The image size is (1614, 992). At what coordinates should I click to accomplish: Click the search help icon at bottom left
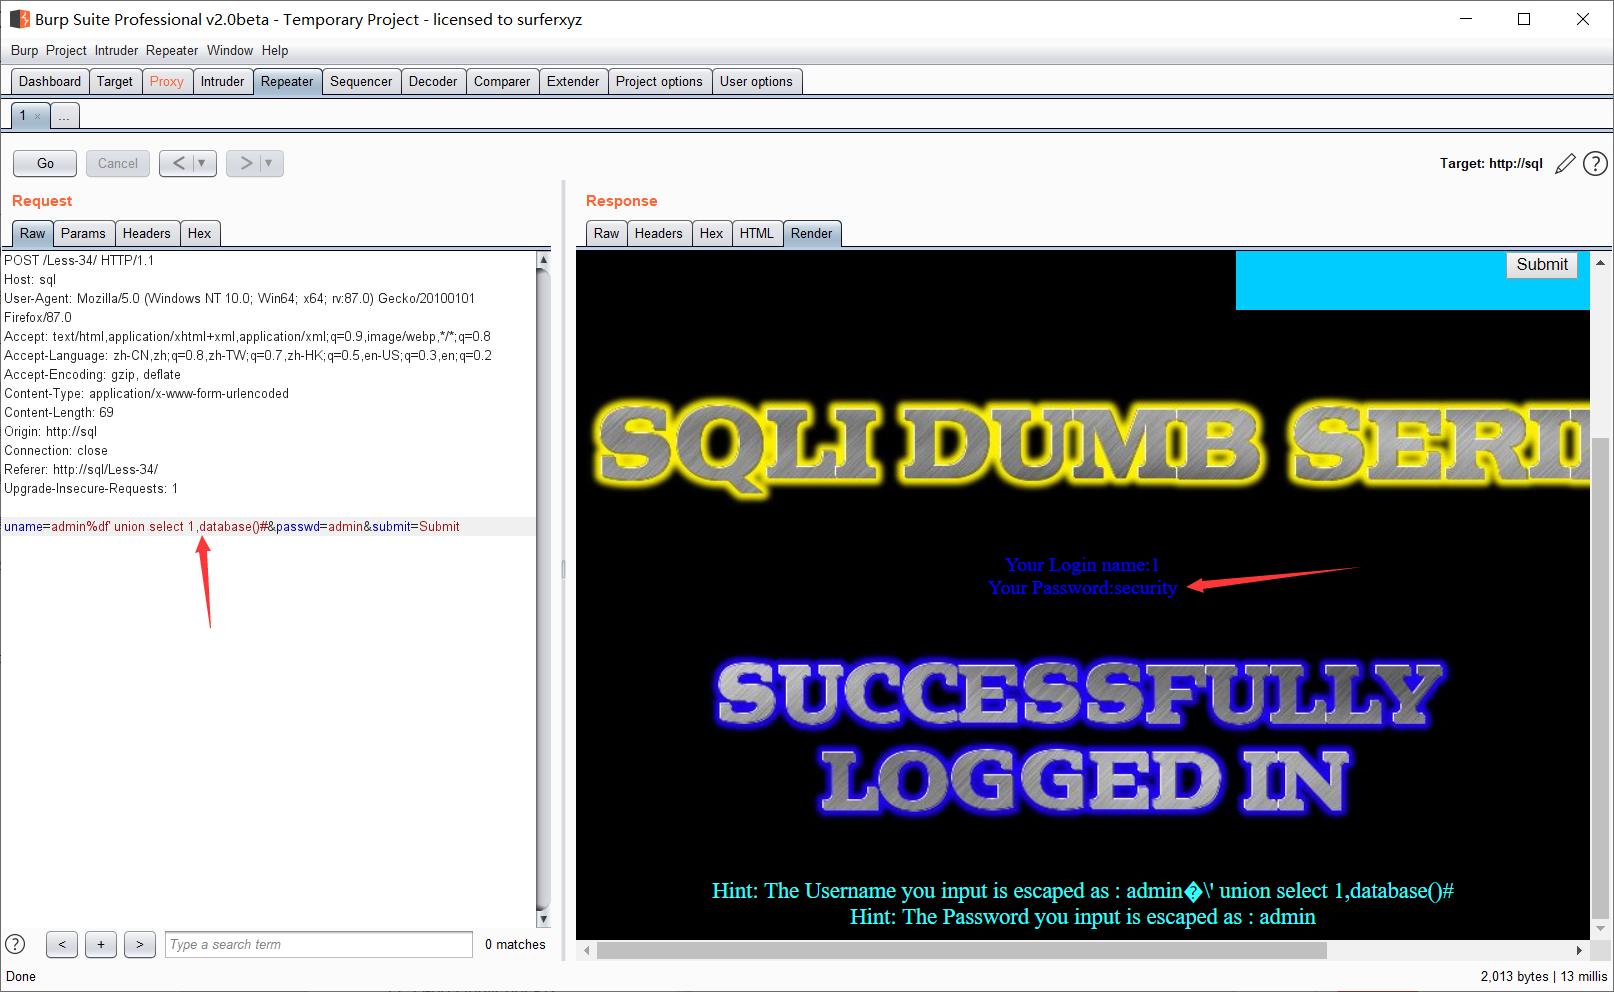15,944
